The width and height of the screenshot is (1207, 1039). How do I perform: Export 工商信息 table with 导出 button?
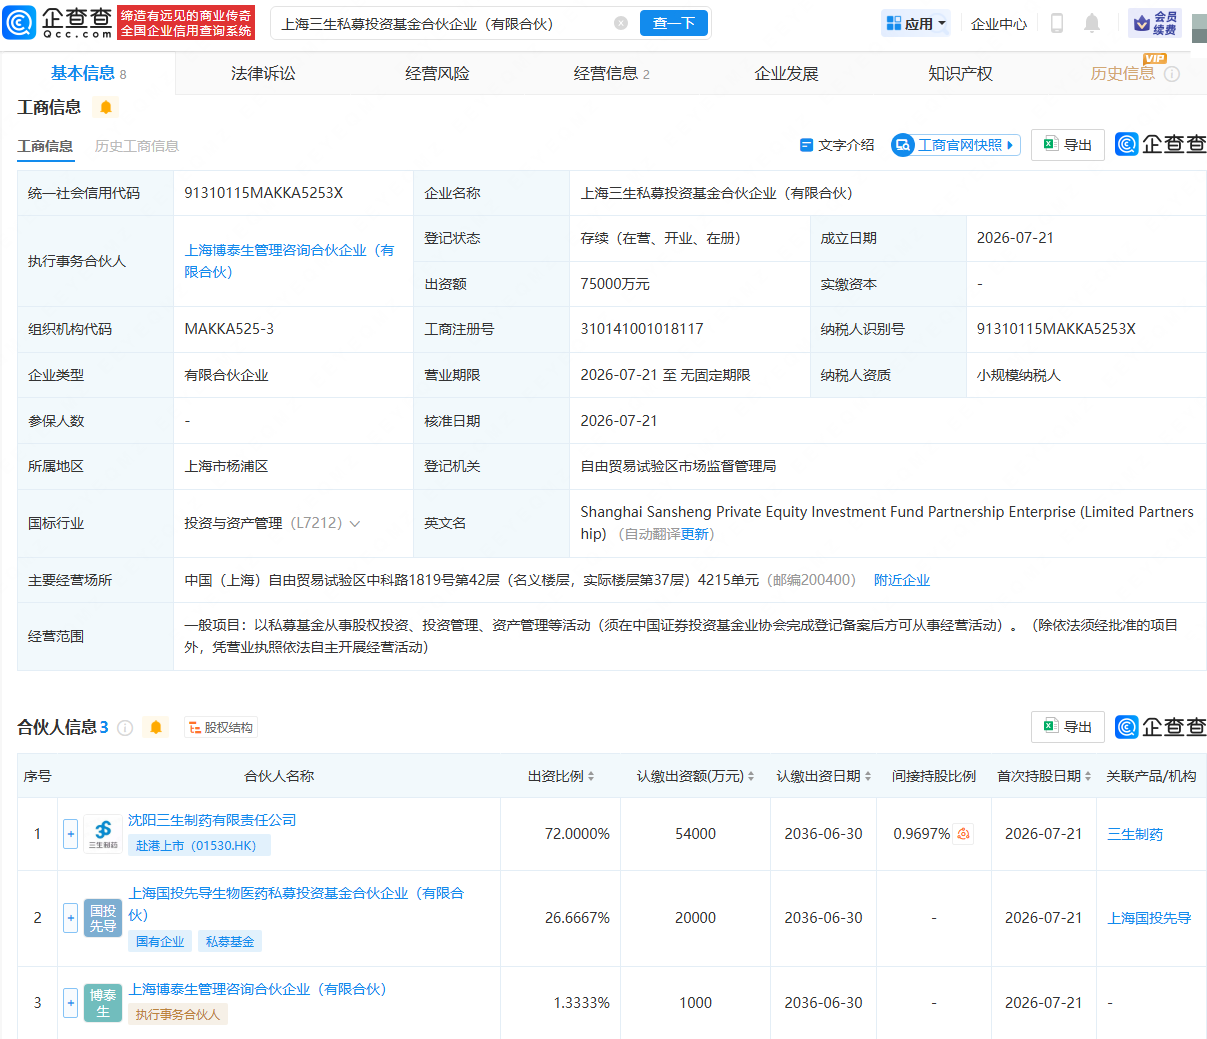coord(1068,145)
